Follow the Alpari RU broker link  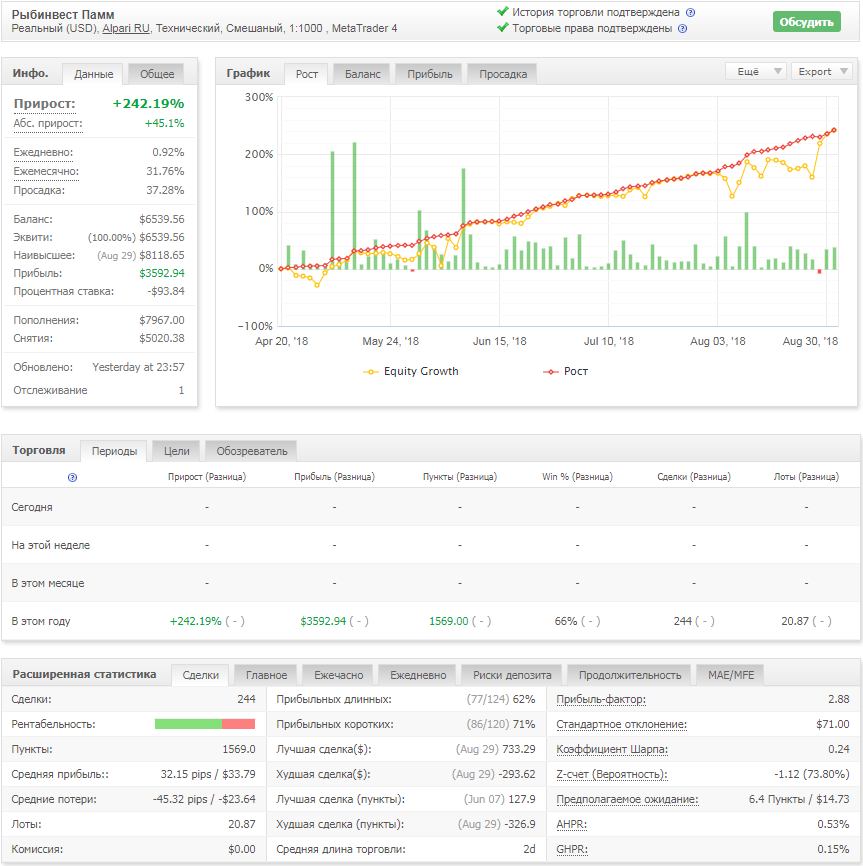click(x=126, y=28)
